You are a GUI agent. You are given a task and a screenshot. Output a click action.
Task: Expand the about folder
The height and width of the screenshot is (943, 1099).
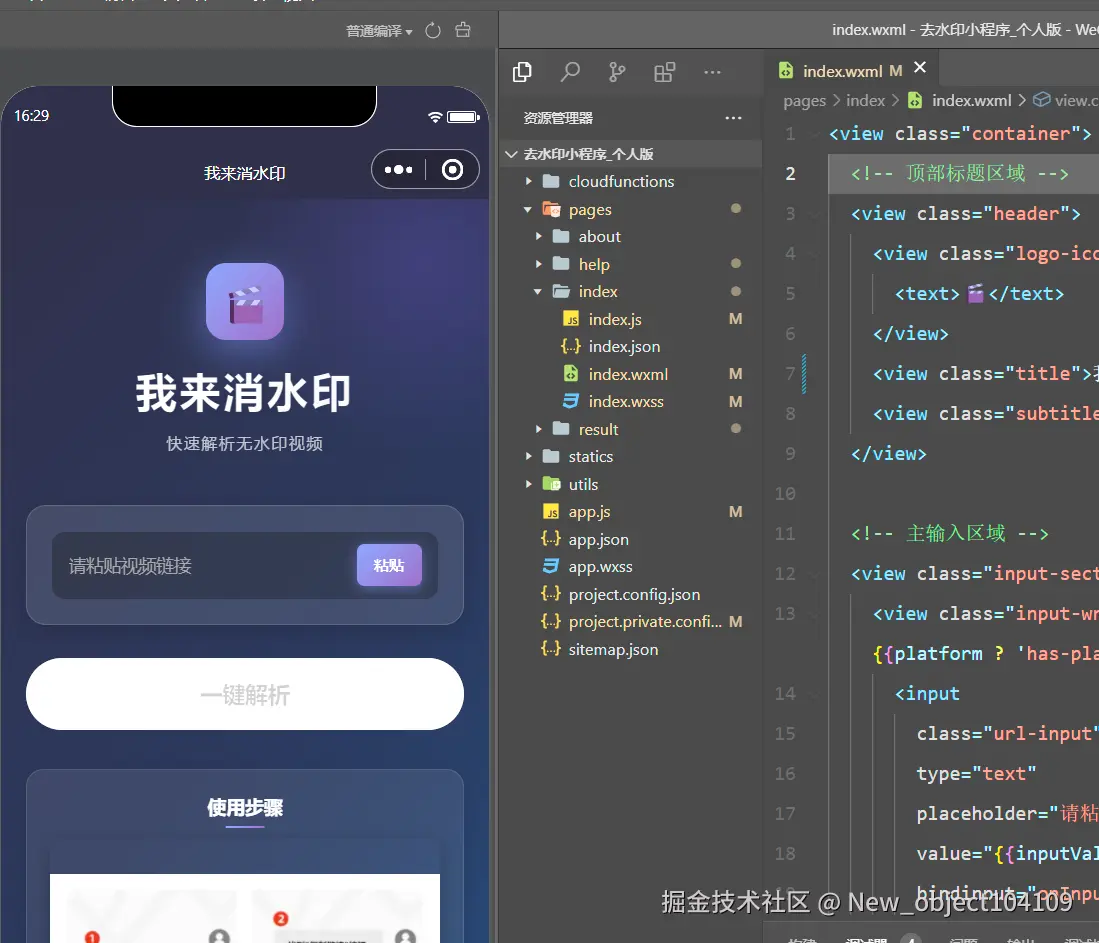coord(538,237)
